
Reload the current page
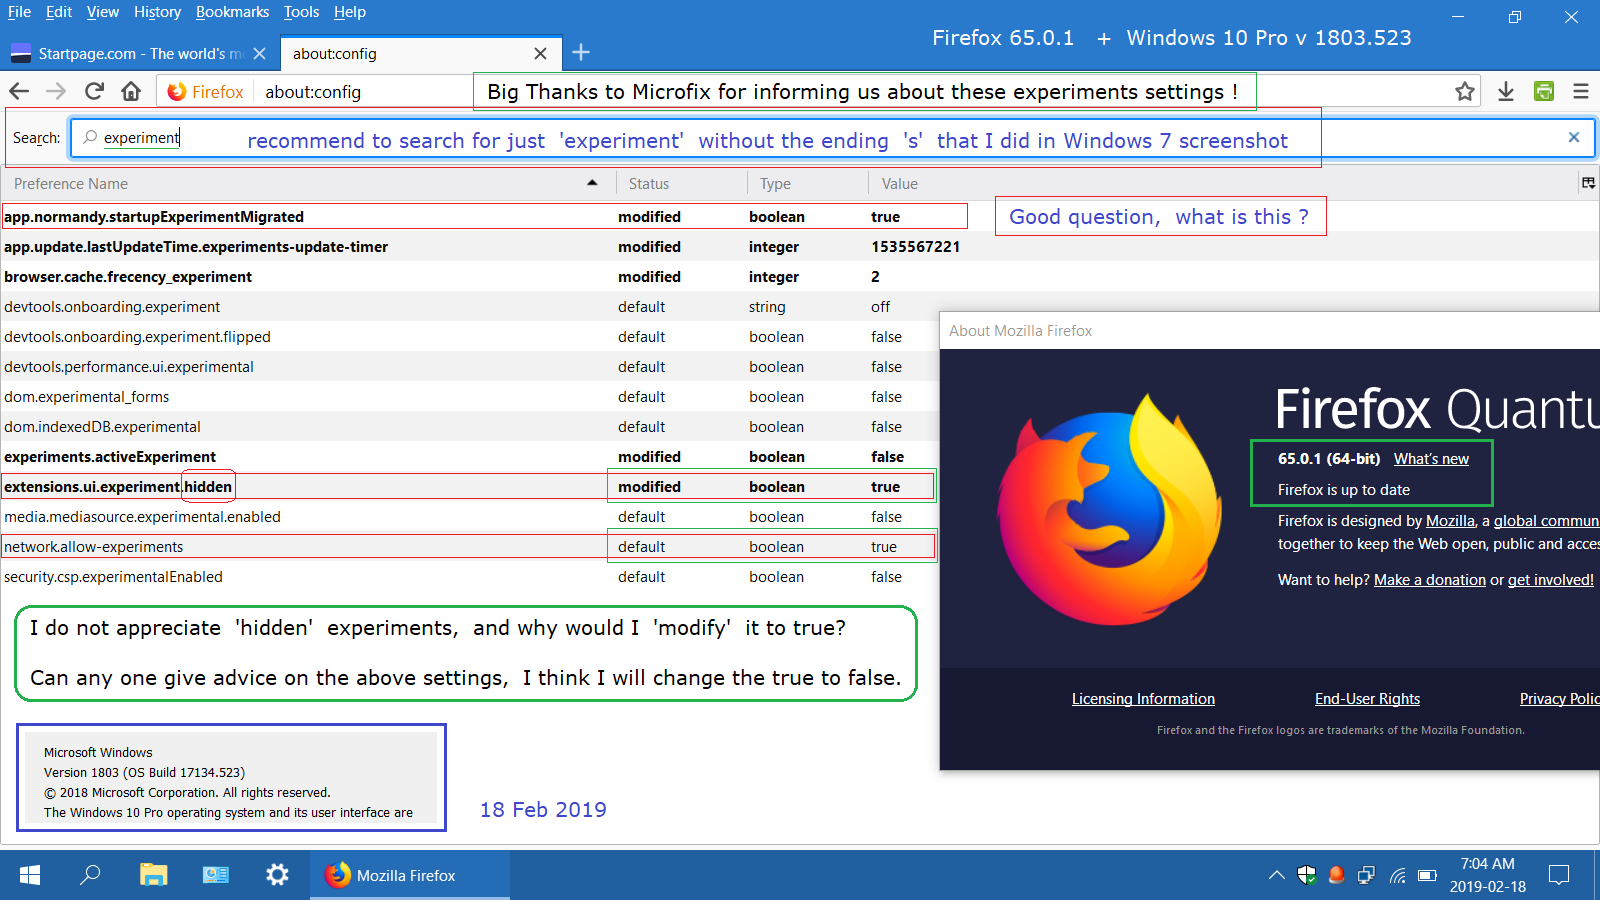coord(94,91)
